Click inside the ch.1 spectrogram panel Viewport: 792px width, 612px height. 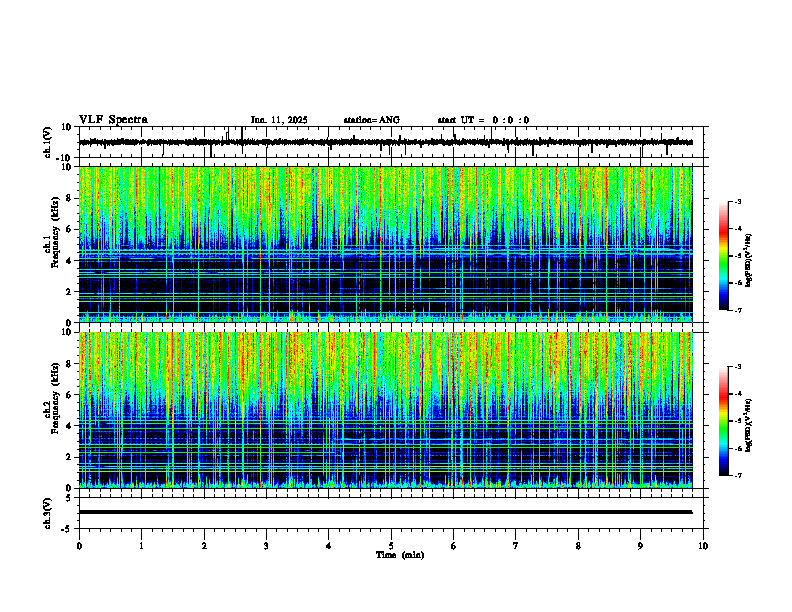click(386, 244)
